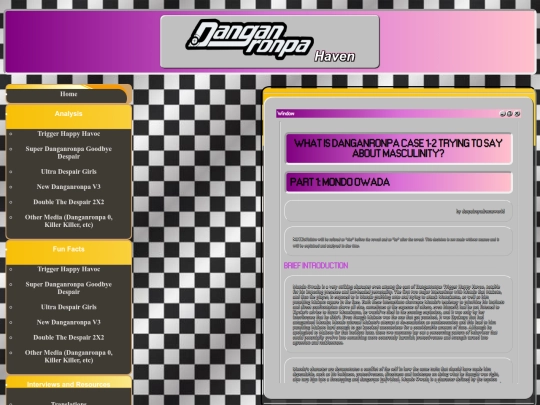
Task: Open Double The Despair 2X2 under Analysis
Action: [69, 202]
